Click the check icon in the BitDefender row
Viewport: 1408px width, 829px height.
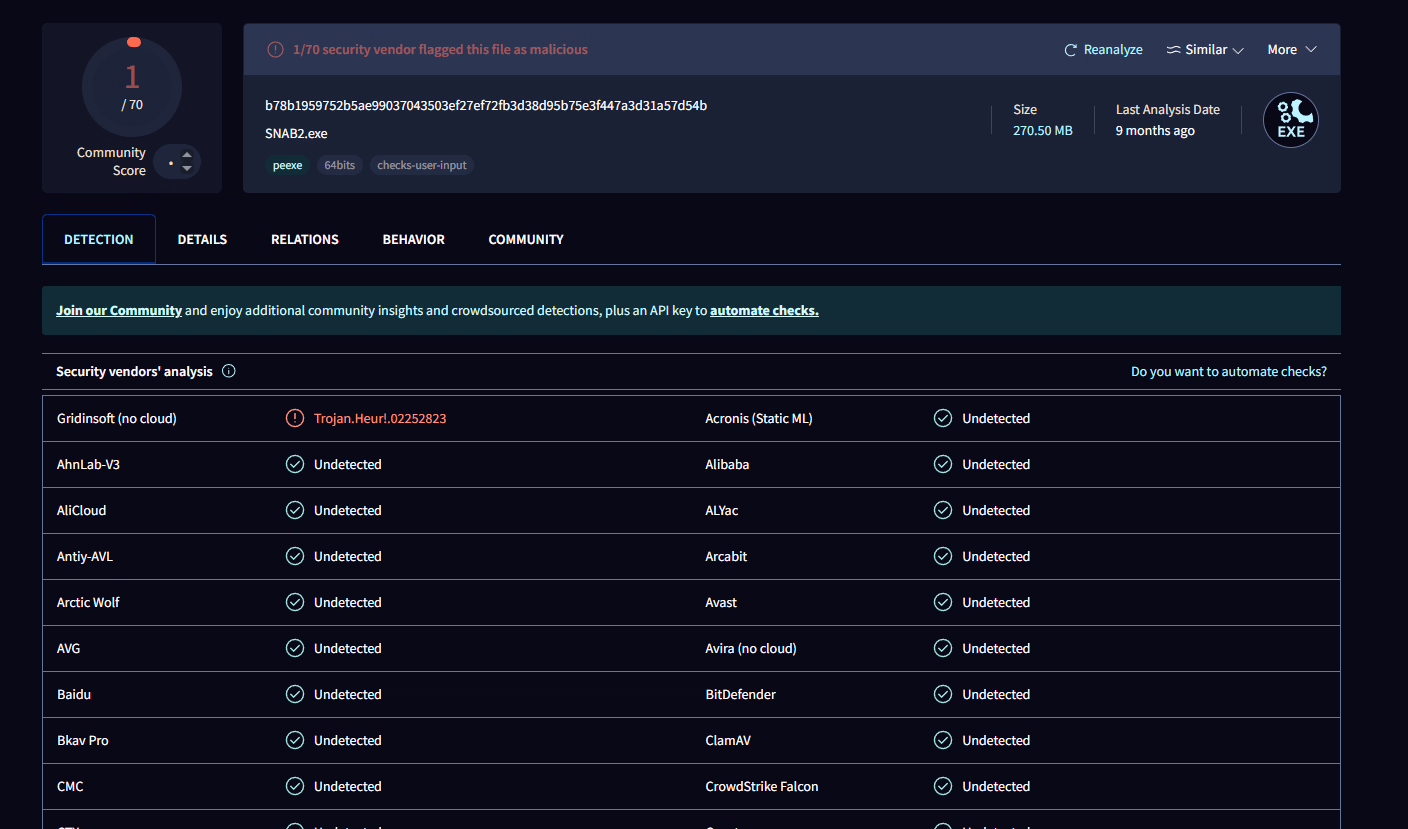point(943,694)
